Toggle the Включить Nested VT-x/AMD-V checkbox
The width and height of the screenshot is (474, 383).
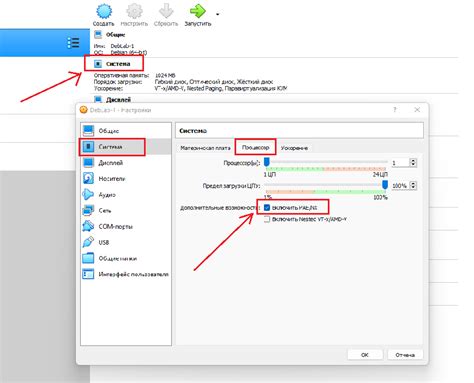pos(267,219)
